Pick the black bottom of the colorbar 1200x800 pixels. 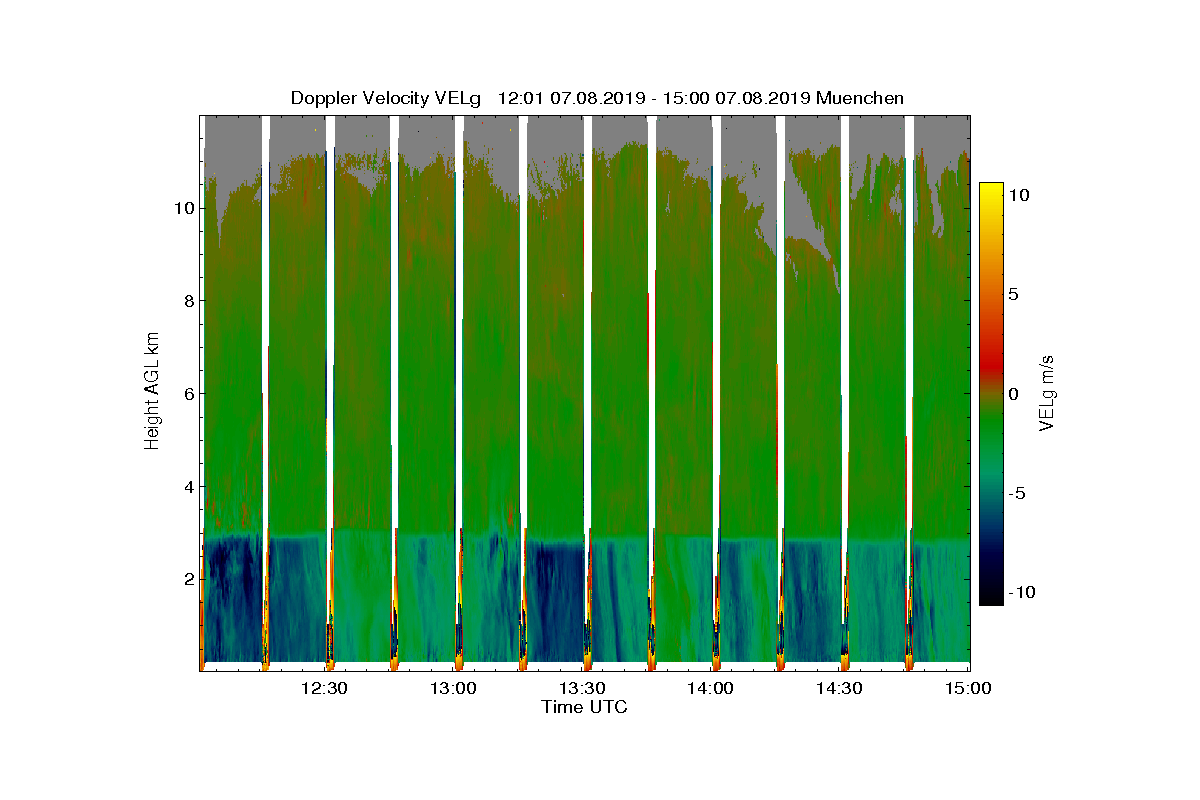(x=991, y=597)
